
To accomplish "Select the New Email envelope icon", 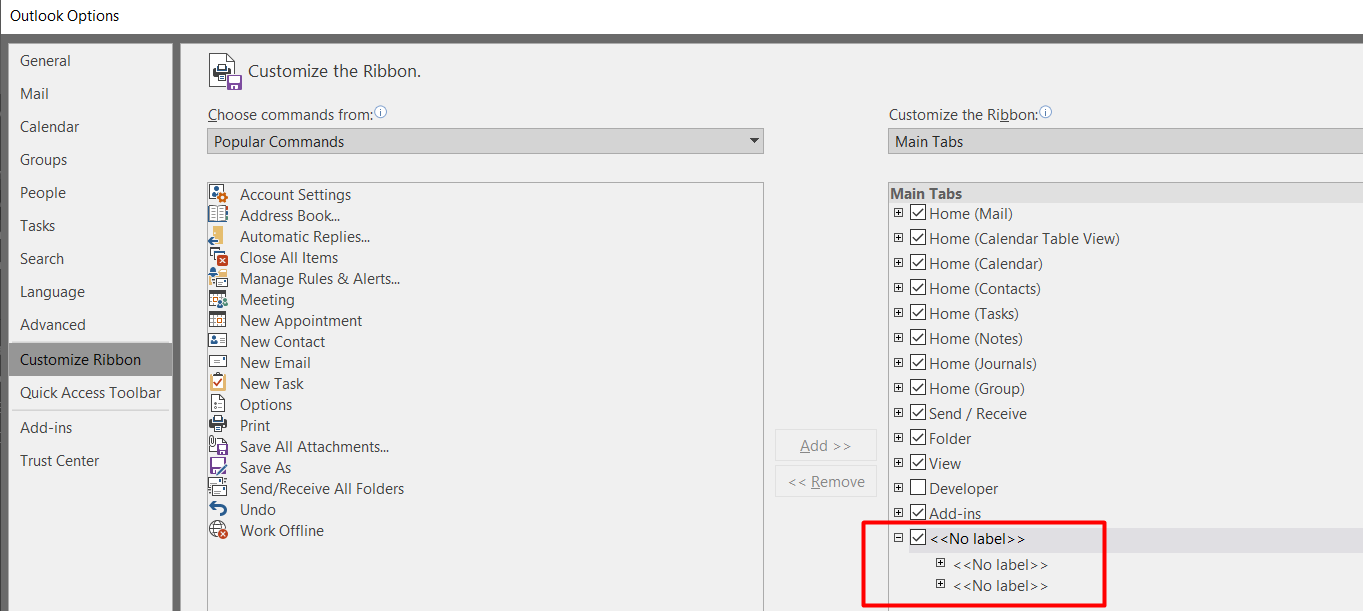I will (x=218, y=362).
